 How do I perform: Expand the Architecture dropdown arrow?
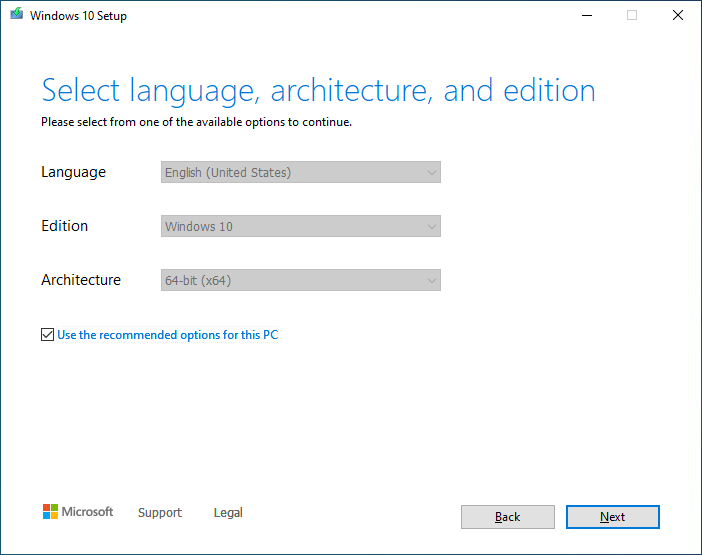[x=431, y=281]
